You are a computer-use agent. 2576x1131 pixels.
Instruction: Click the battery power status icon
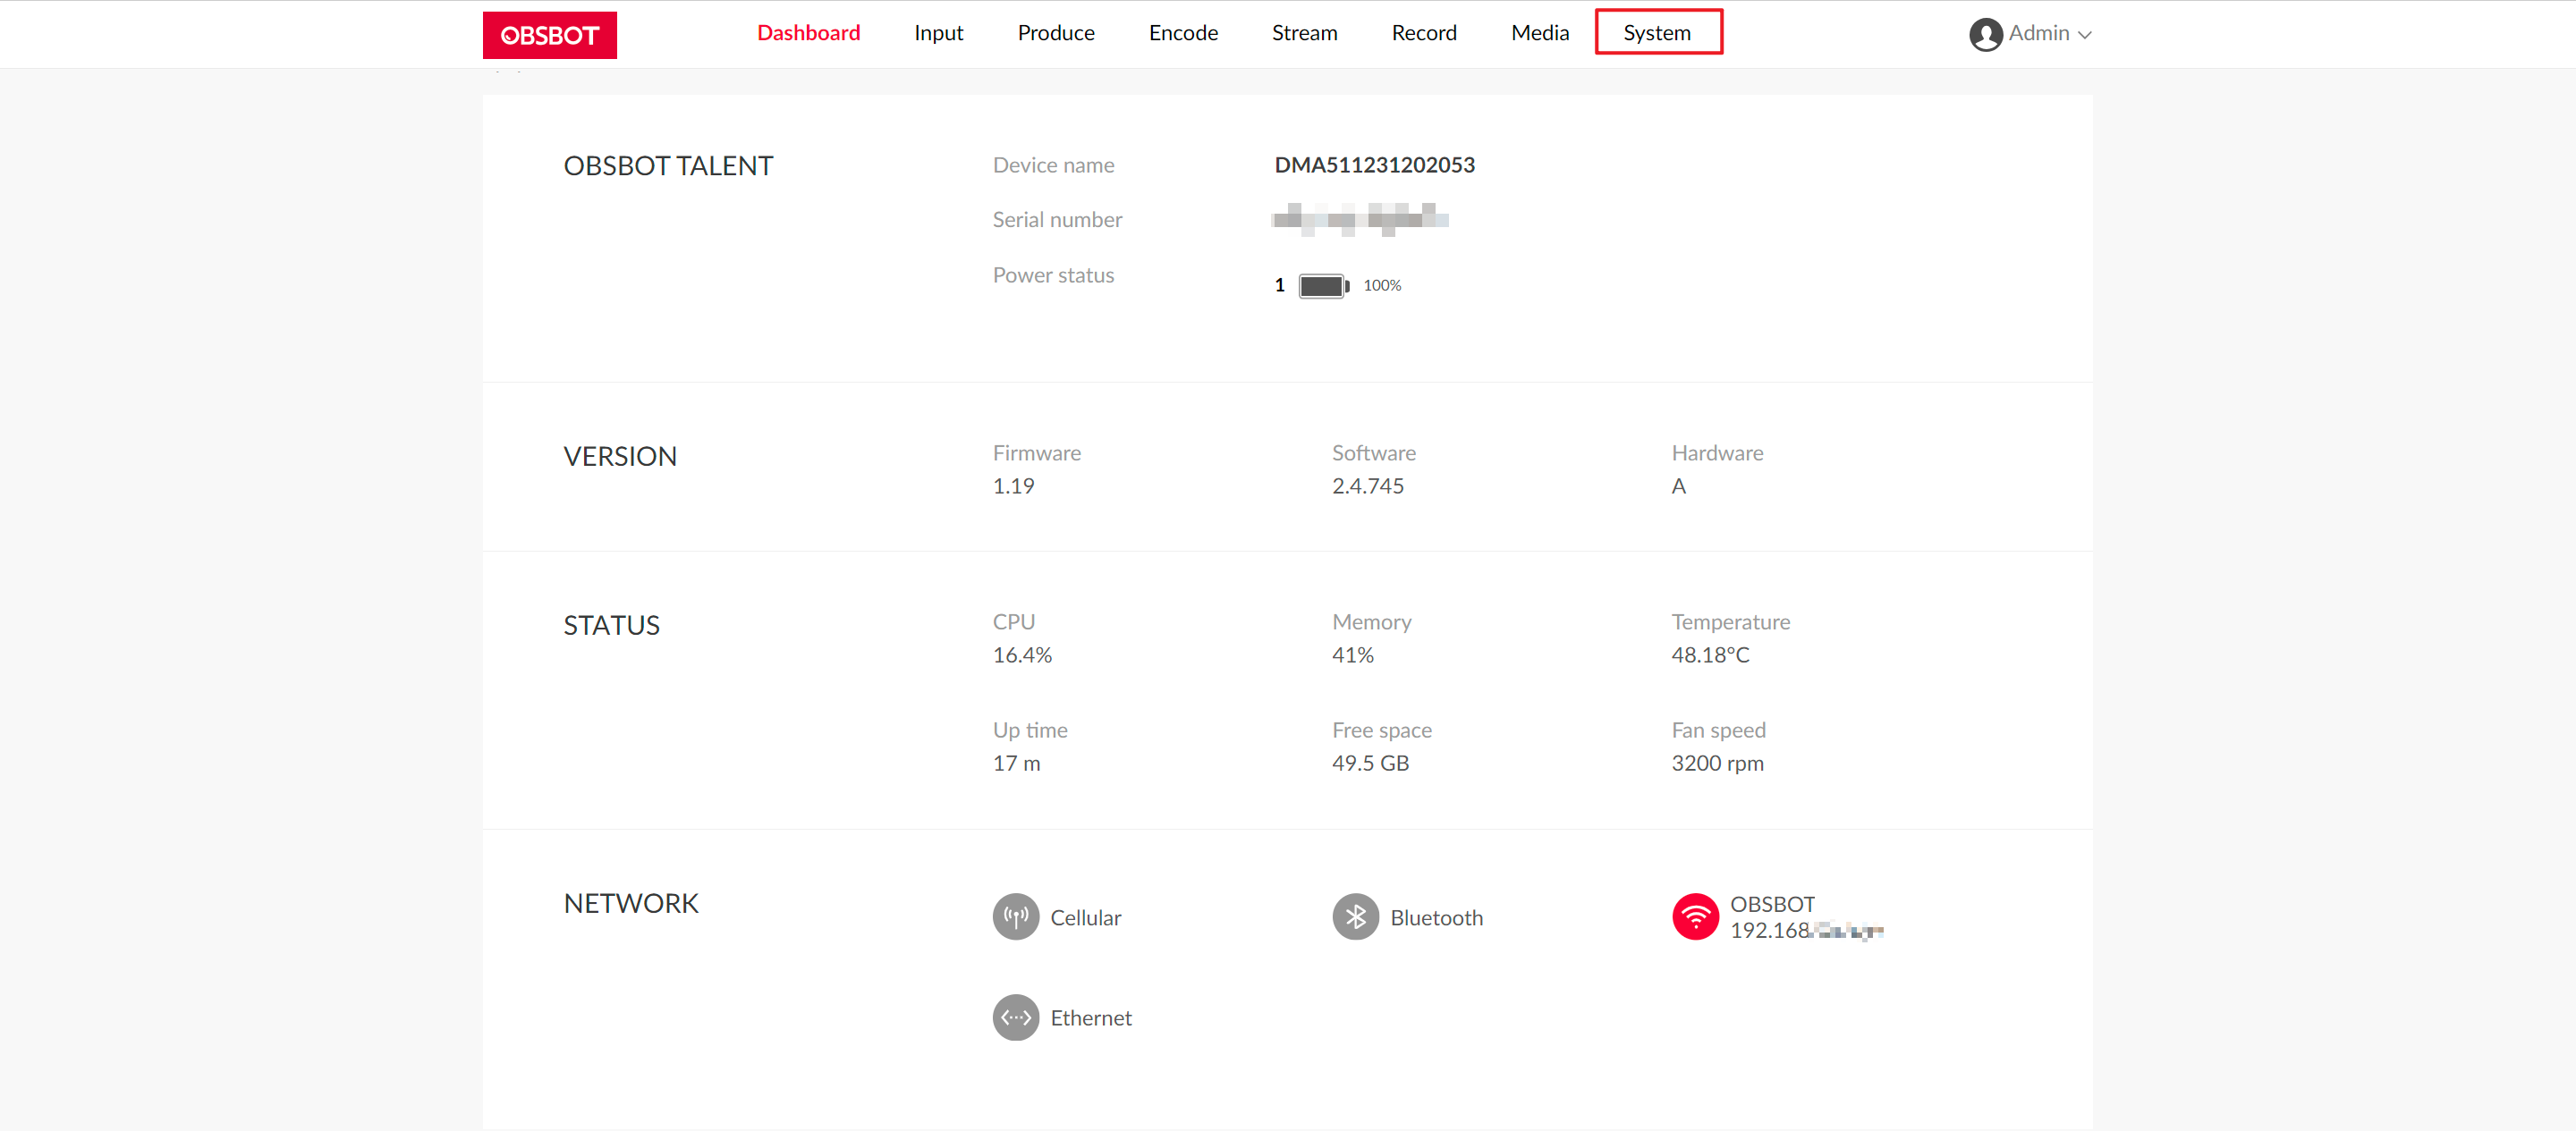coord(1323,286)
